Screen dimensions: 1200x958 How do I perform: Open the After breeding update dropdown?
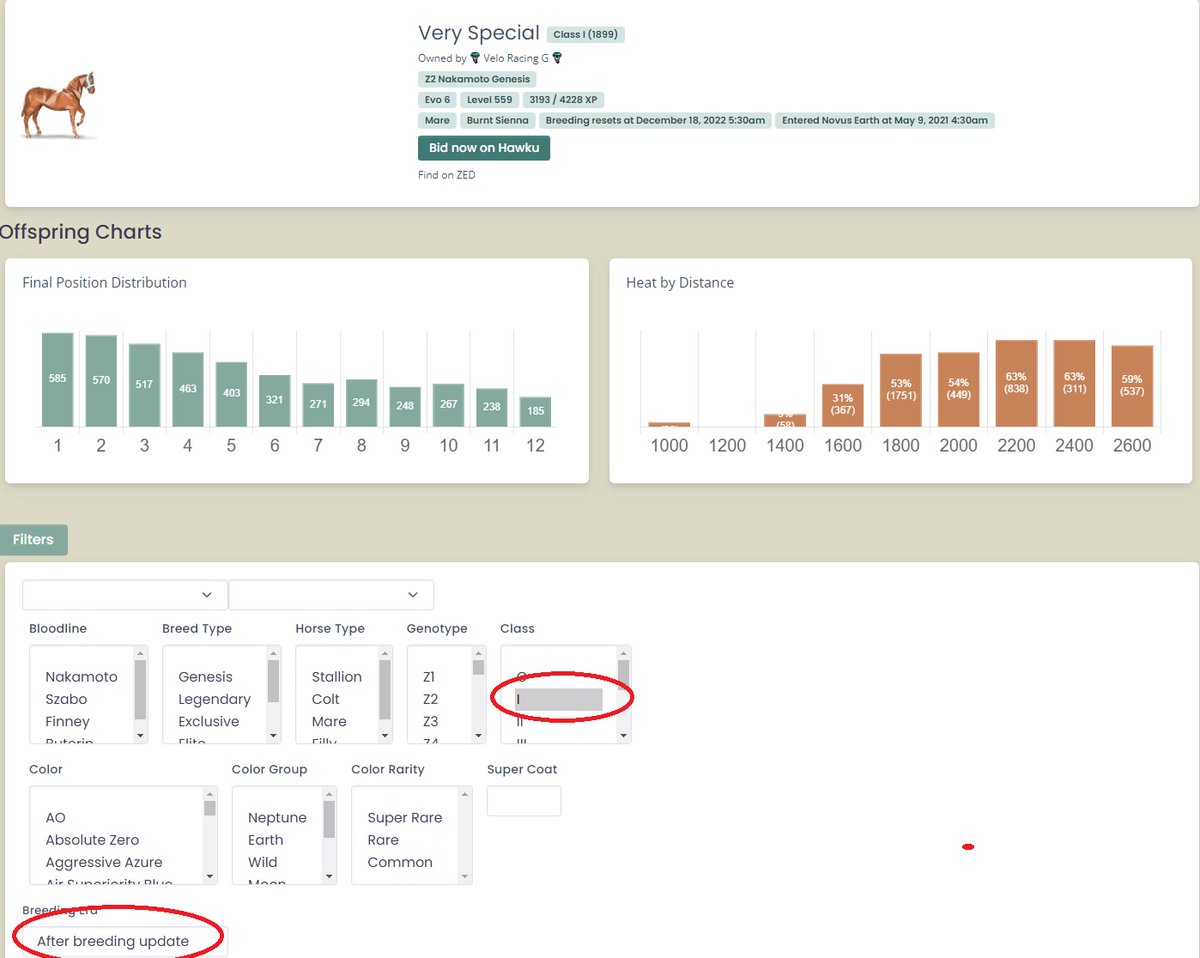tap(125, 941)
